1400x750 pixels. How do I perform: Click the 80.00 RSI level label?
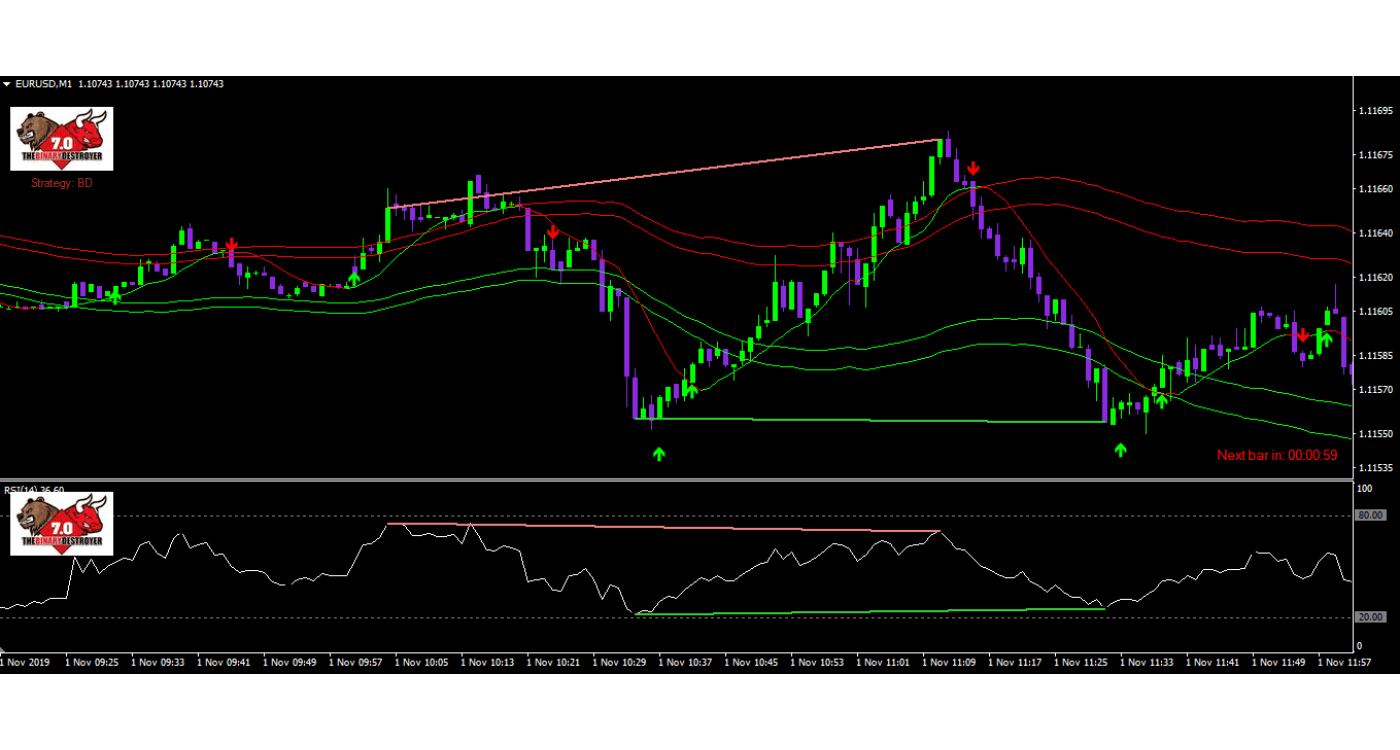[1372, 516]
